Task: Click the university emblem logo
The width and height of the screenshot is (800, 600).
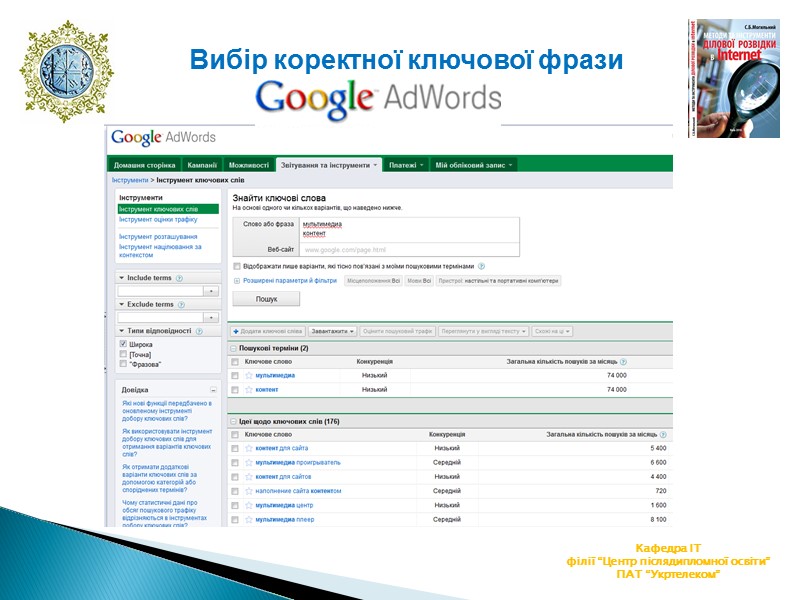Action: click(66, 71)
